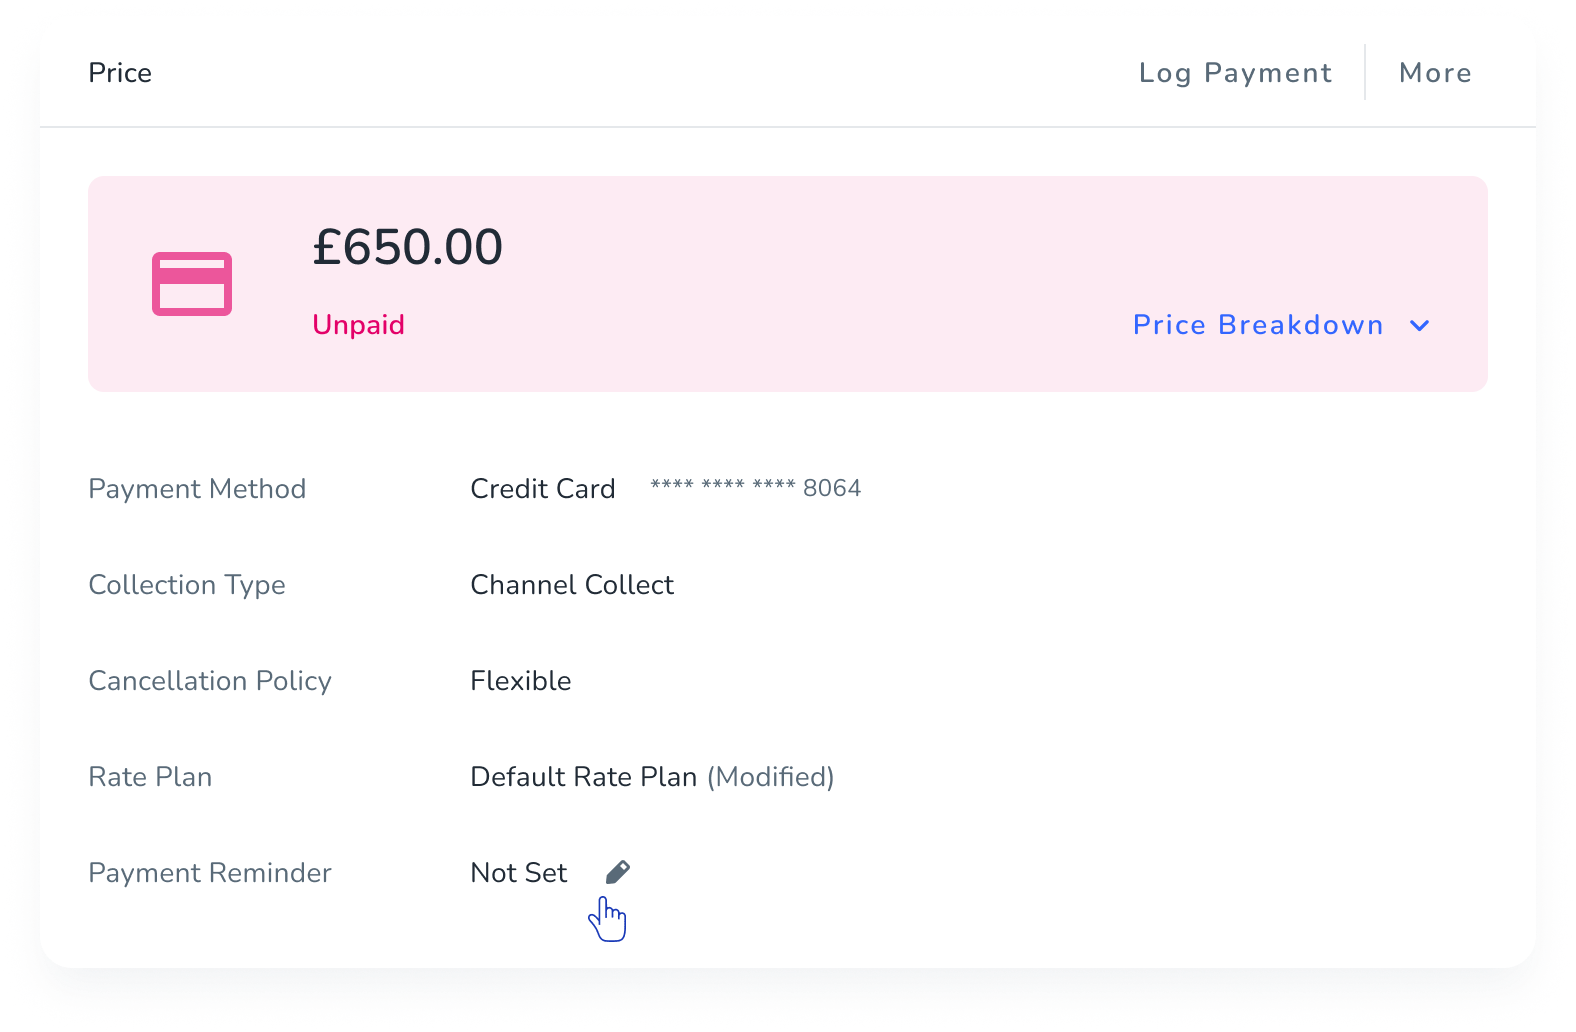Viewport: 1576px width, 1032px height.
Task: Select the Price section title
Action: coord(120,73)
